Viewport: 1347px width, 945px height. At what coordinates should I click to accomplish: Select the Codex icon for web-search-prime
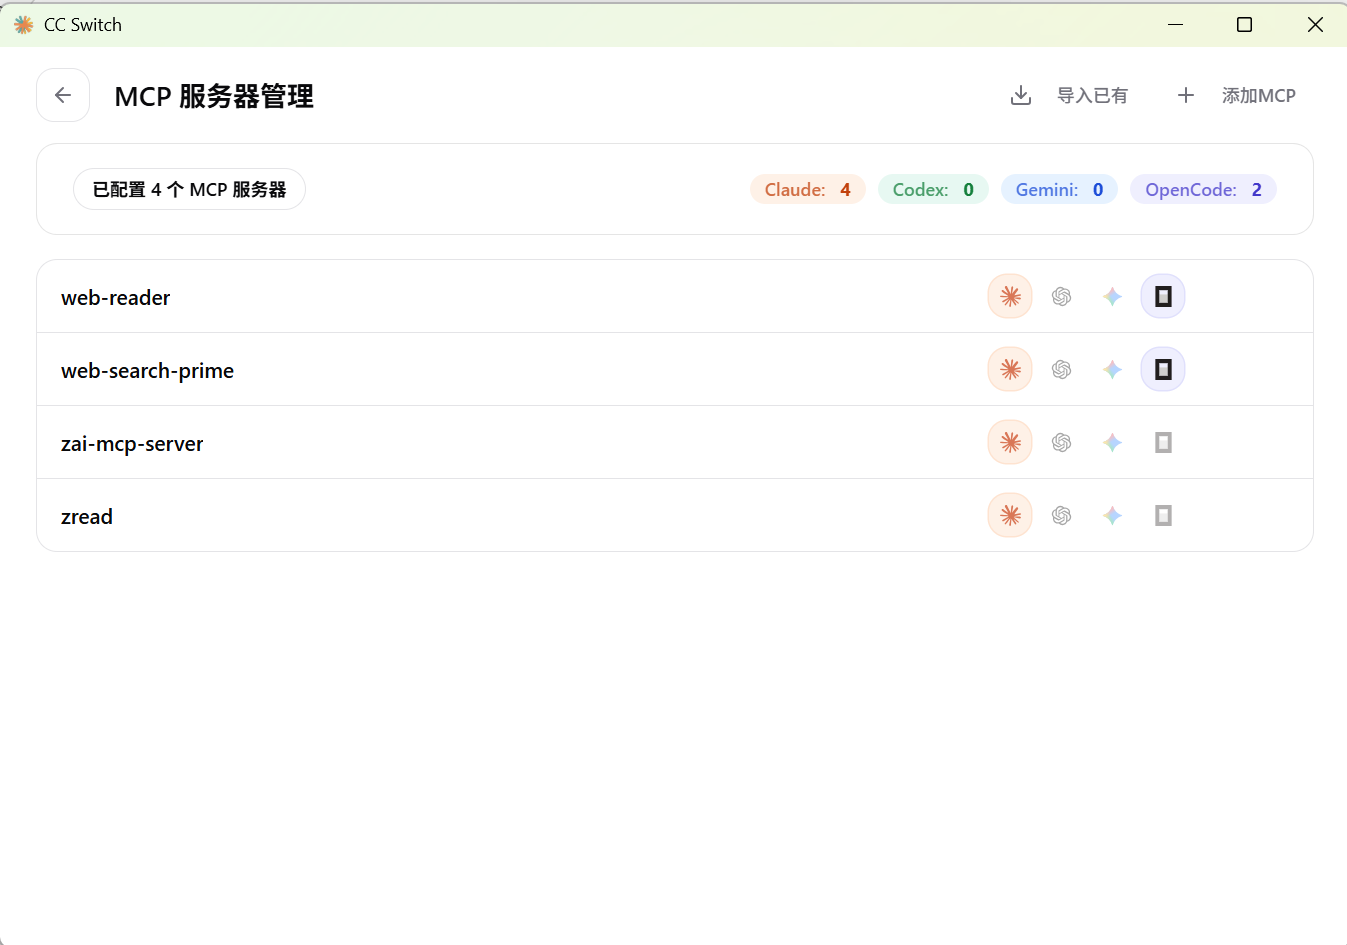tap(1061, 369)
